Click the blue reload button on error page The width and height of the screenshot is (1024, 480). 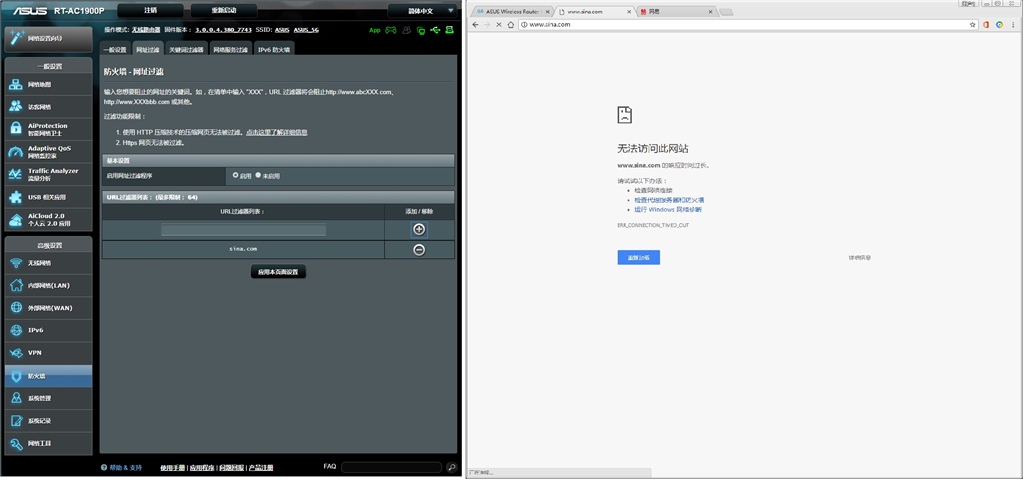[x=639, y=257]
